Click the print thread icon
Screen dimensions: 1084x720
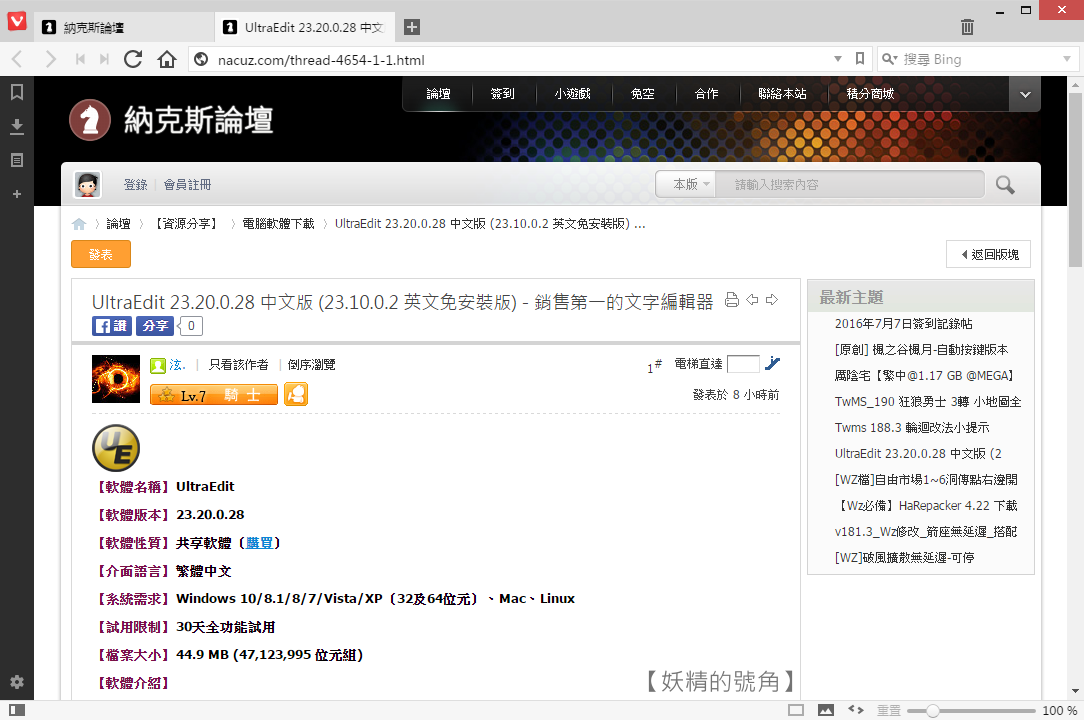731,300
